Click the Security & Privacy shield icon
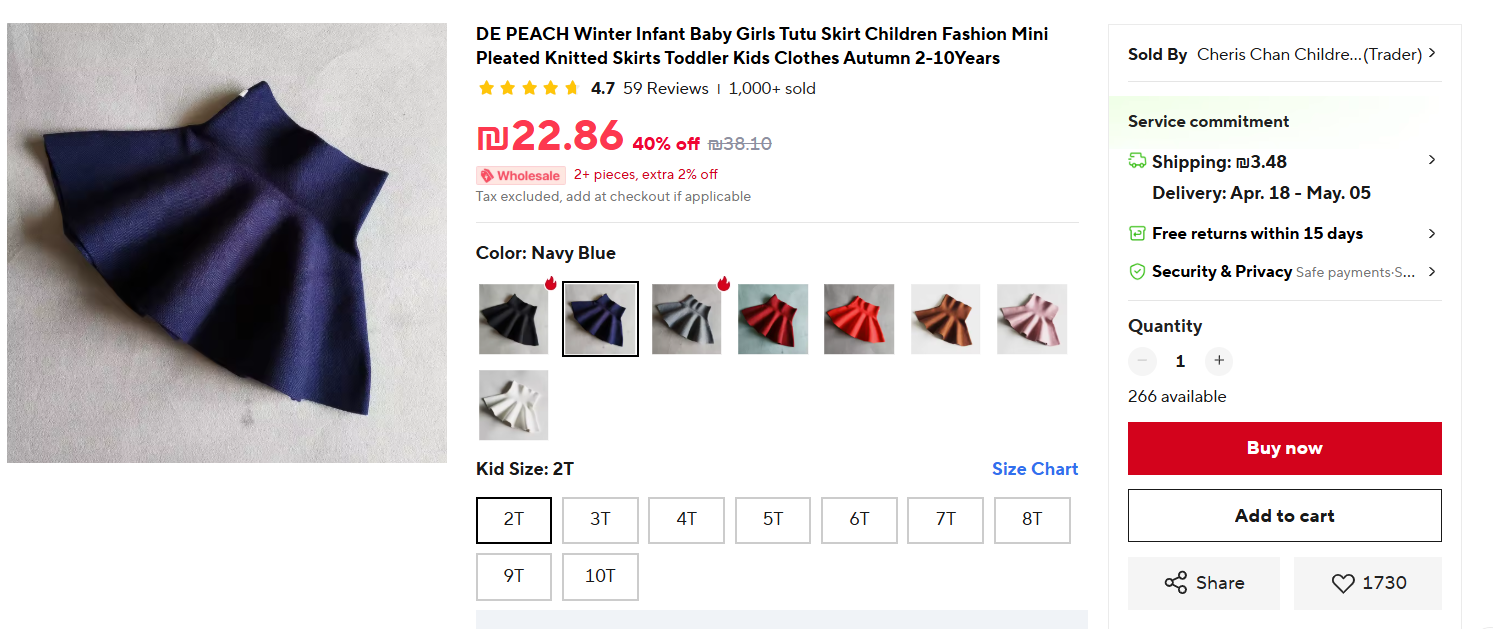The height and width of the screenshot is (629, 1493). point(1137,272)
